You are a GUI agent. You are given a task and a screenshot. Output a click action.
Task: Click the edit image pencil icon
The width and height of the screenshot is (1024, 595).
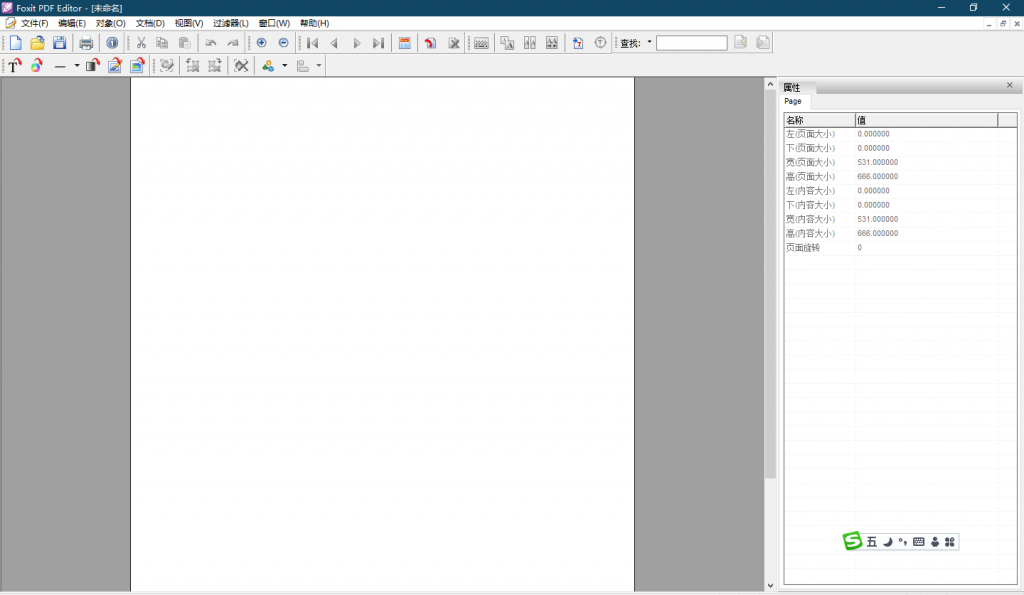point(115,65)
